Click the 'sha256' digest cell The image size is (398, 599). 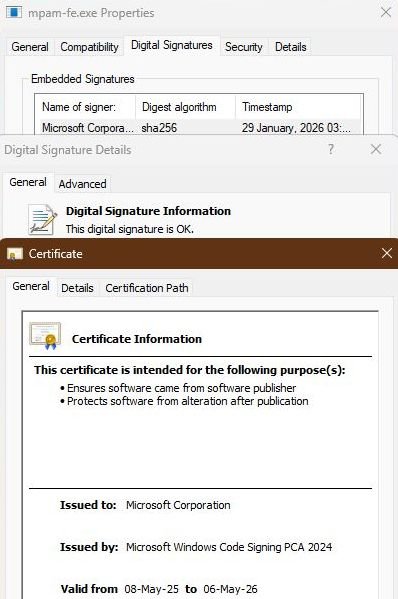click(159, 128)
